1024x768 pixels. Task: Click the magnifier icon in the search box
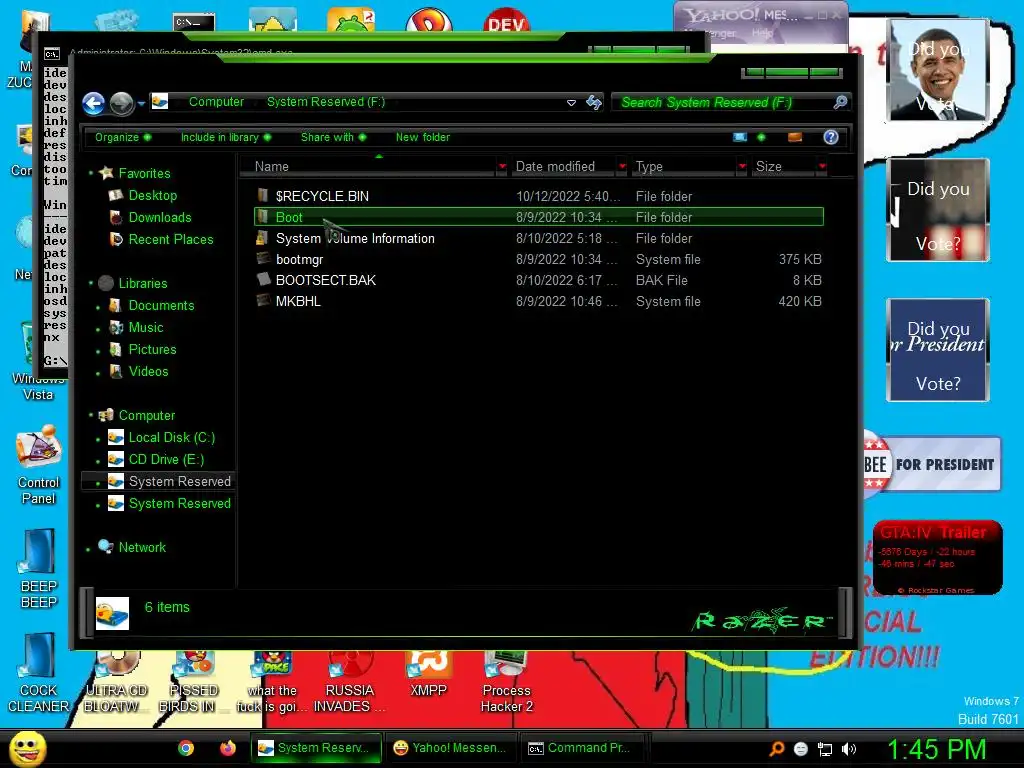click(x=840, y=102)
